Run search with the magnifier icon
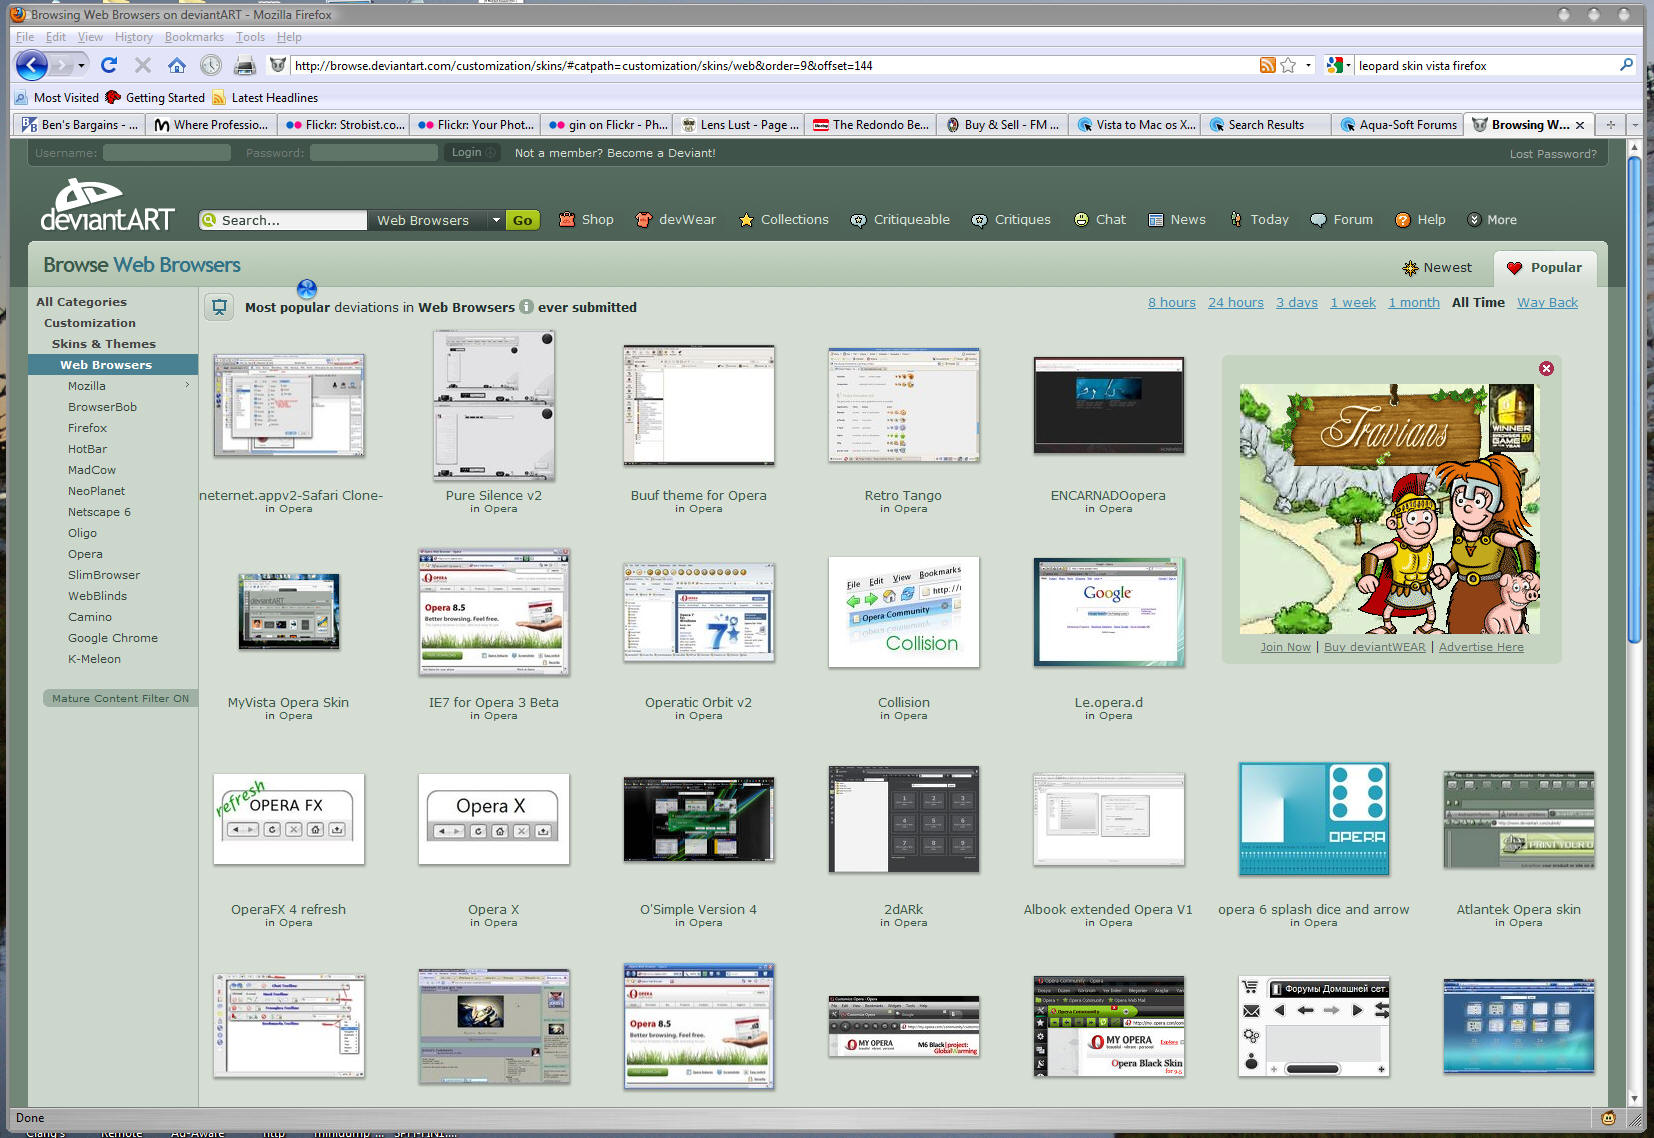 [x=1626, y=65]
